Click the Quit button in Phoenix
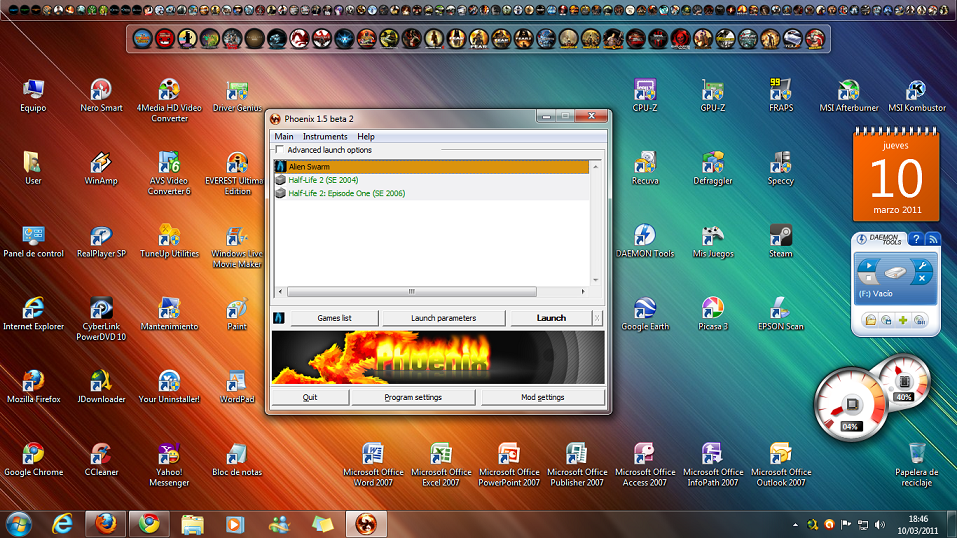The height and width of the screenshot is (538, 957). coord(310,397)
